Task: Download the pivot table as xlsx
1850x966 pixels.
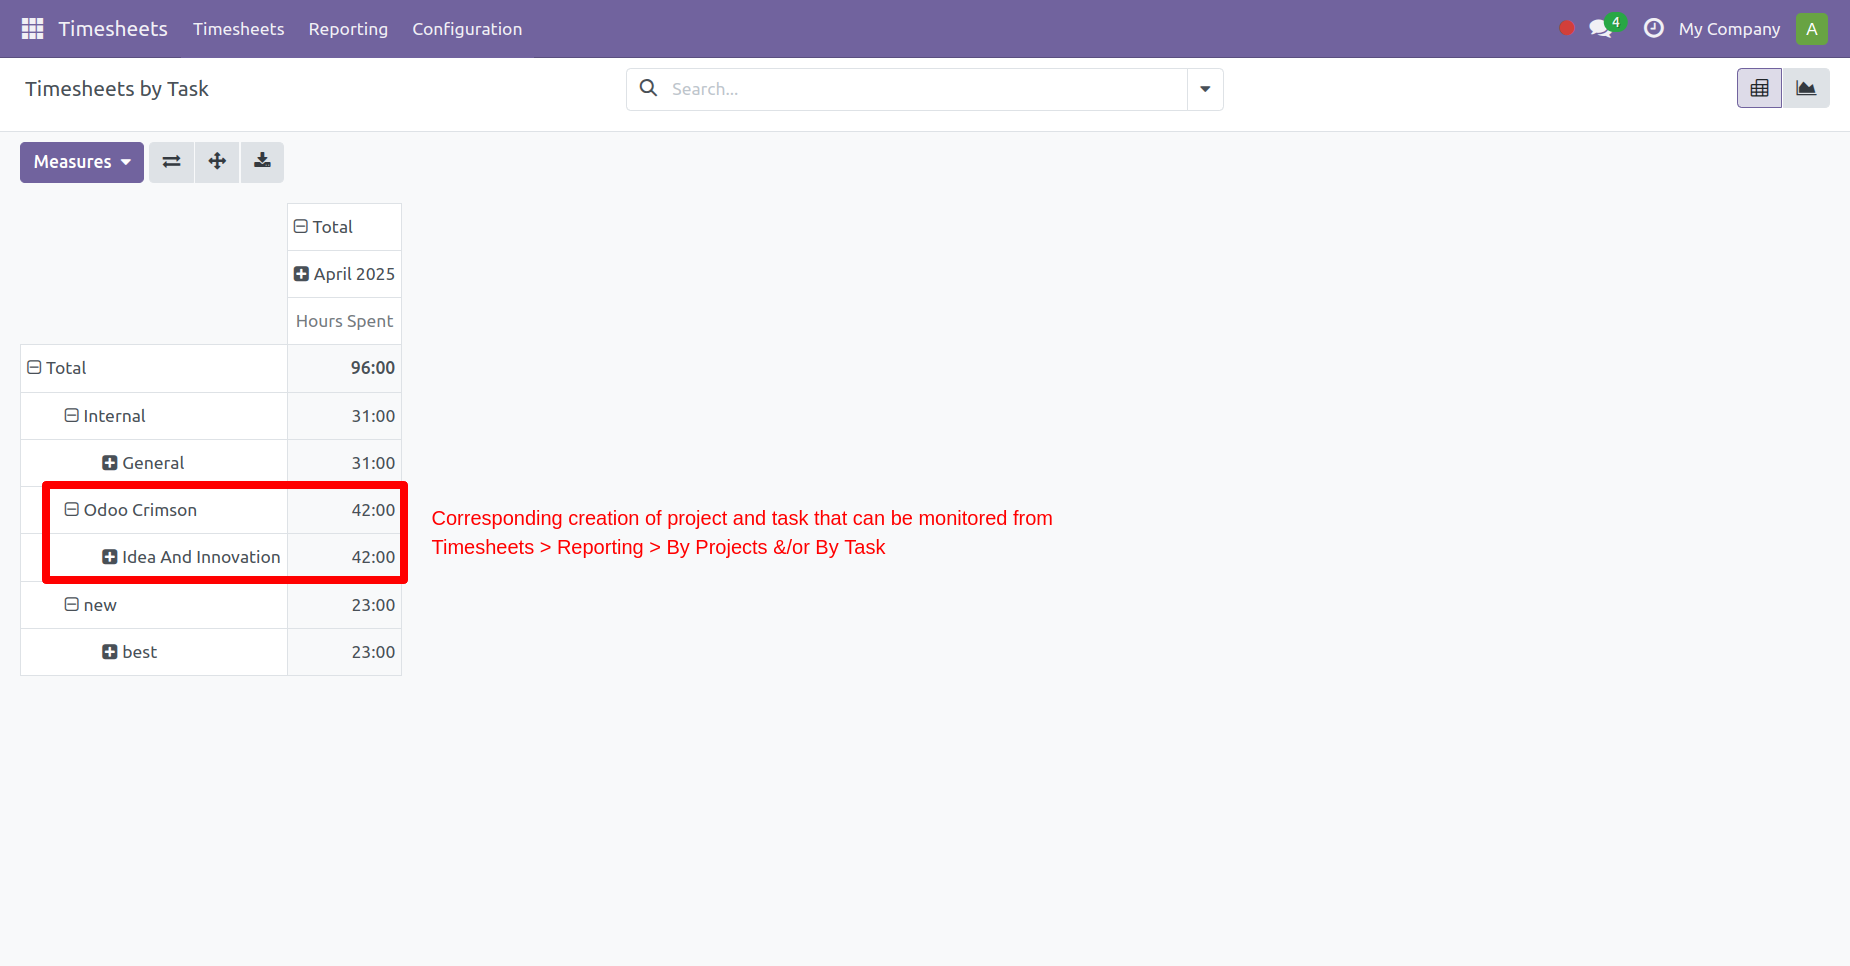Action: click(x=262, y=162)
